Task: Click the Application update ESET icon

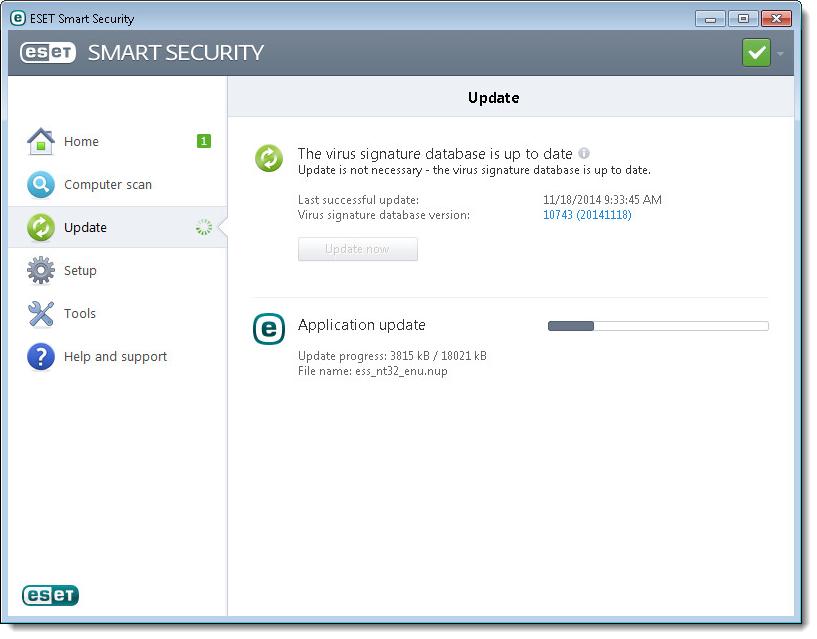Action: tap(269, 329)
